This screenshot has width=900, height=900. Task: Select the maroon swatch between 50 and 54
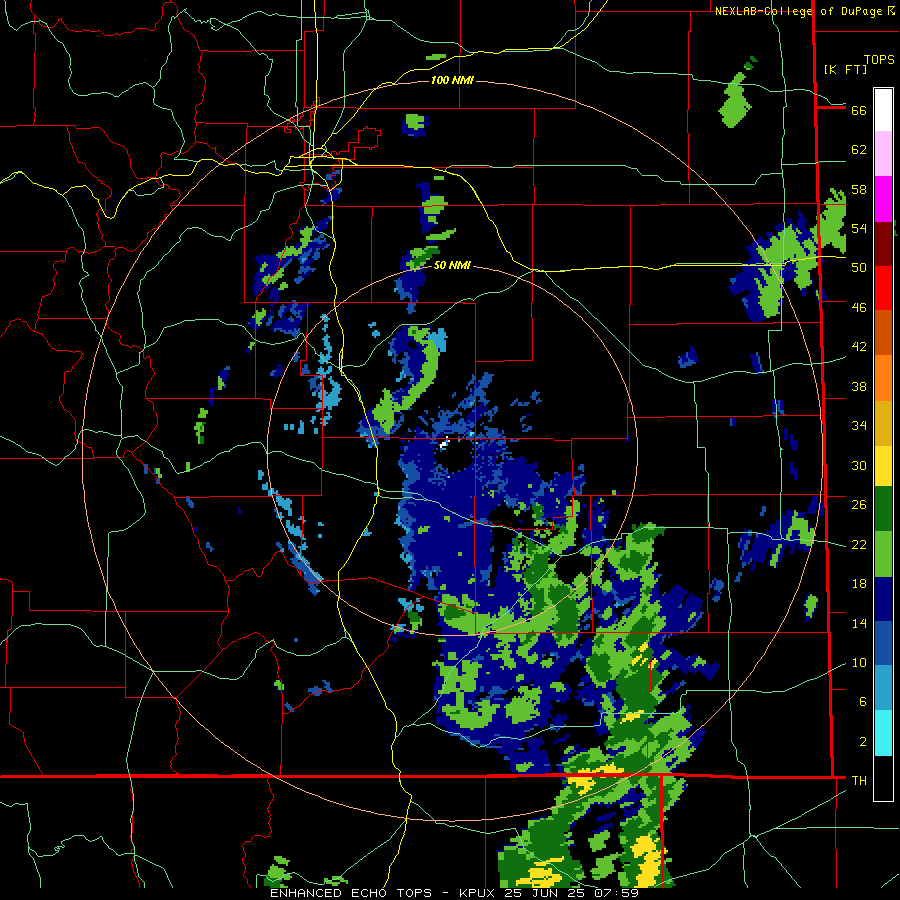point(883,243)
